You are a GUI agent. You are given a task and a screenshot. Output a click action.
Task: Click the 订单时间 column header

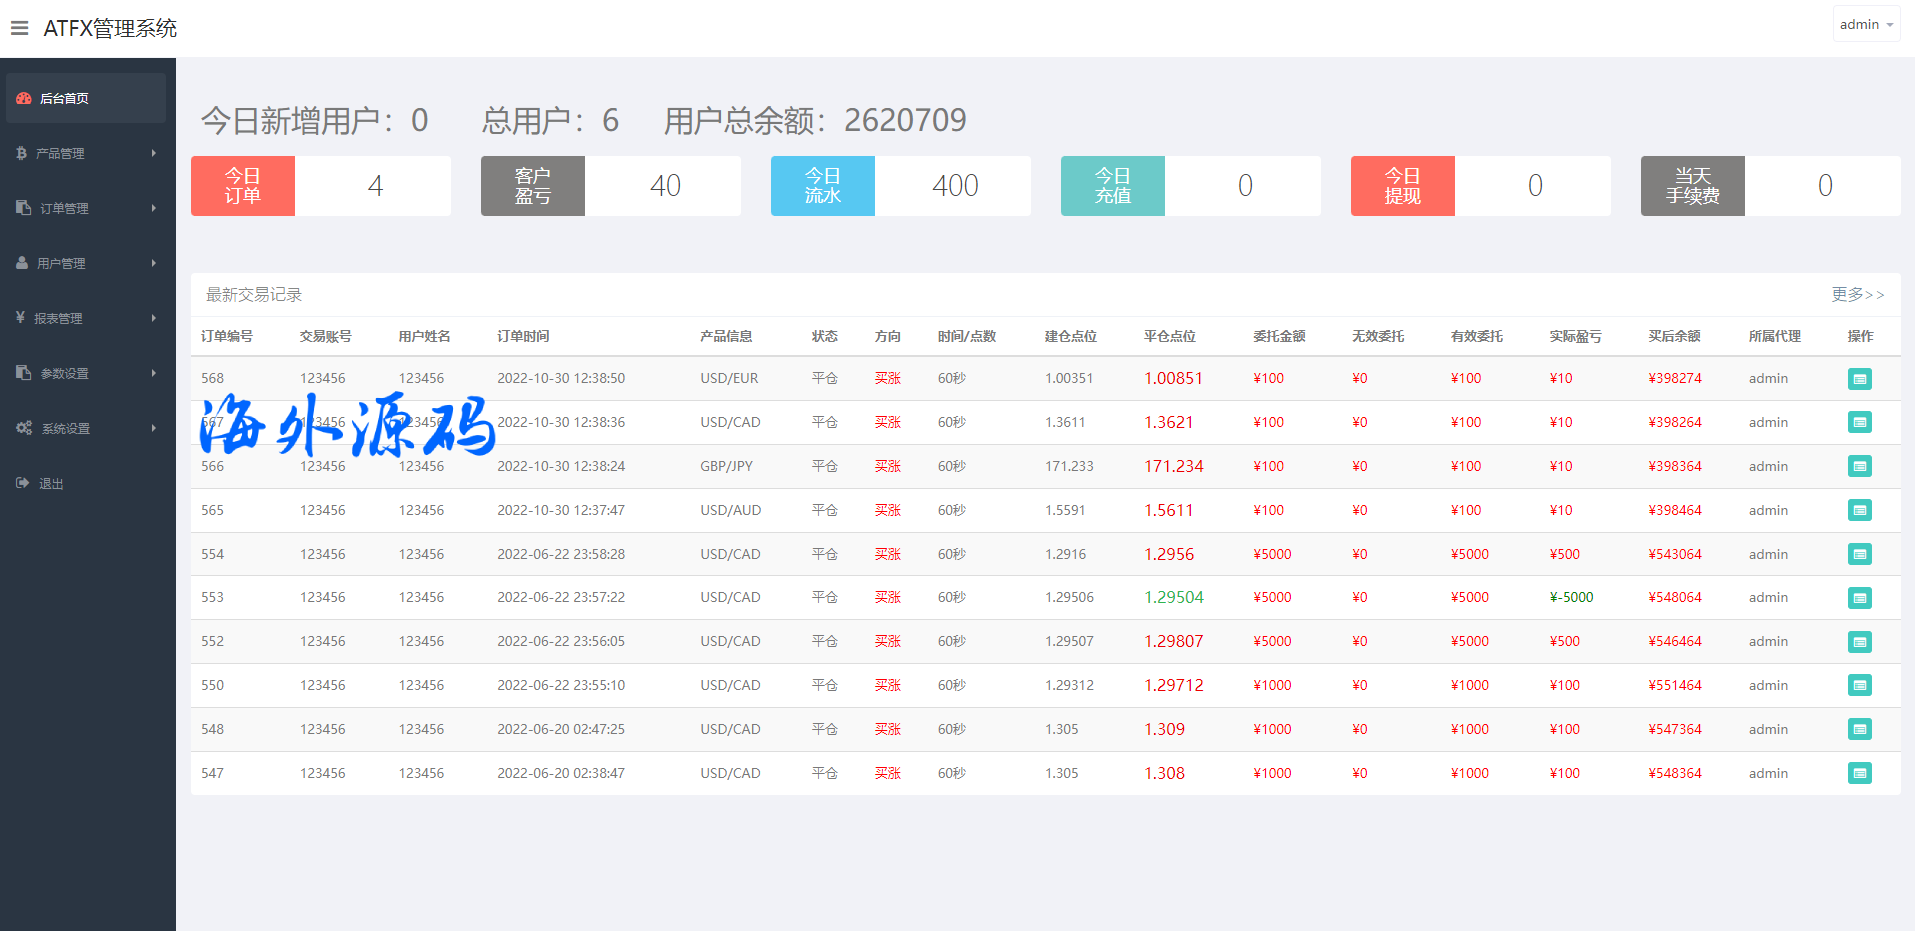coord(523,336)
